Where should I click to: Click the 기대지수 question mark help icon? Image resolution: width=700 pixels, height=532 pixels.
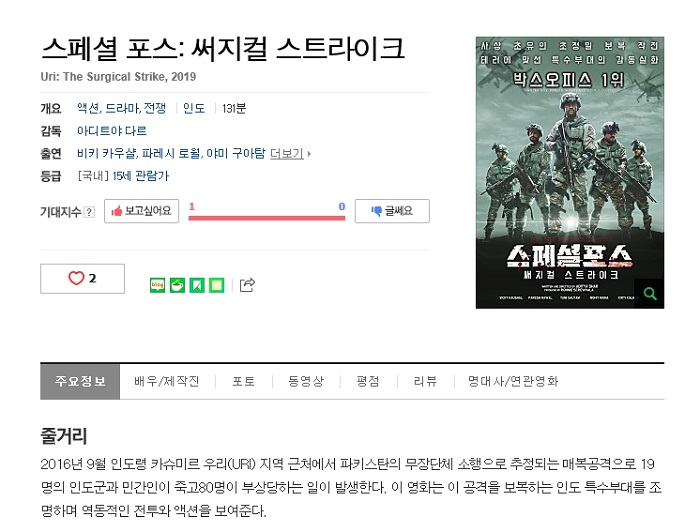[89, 212]
